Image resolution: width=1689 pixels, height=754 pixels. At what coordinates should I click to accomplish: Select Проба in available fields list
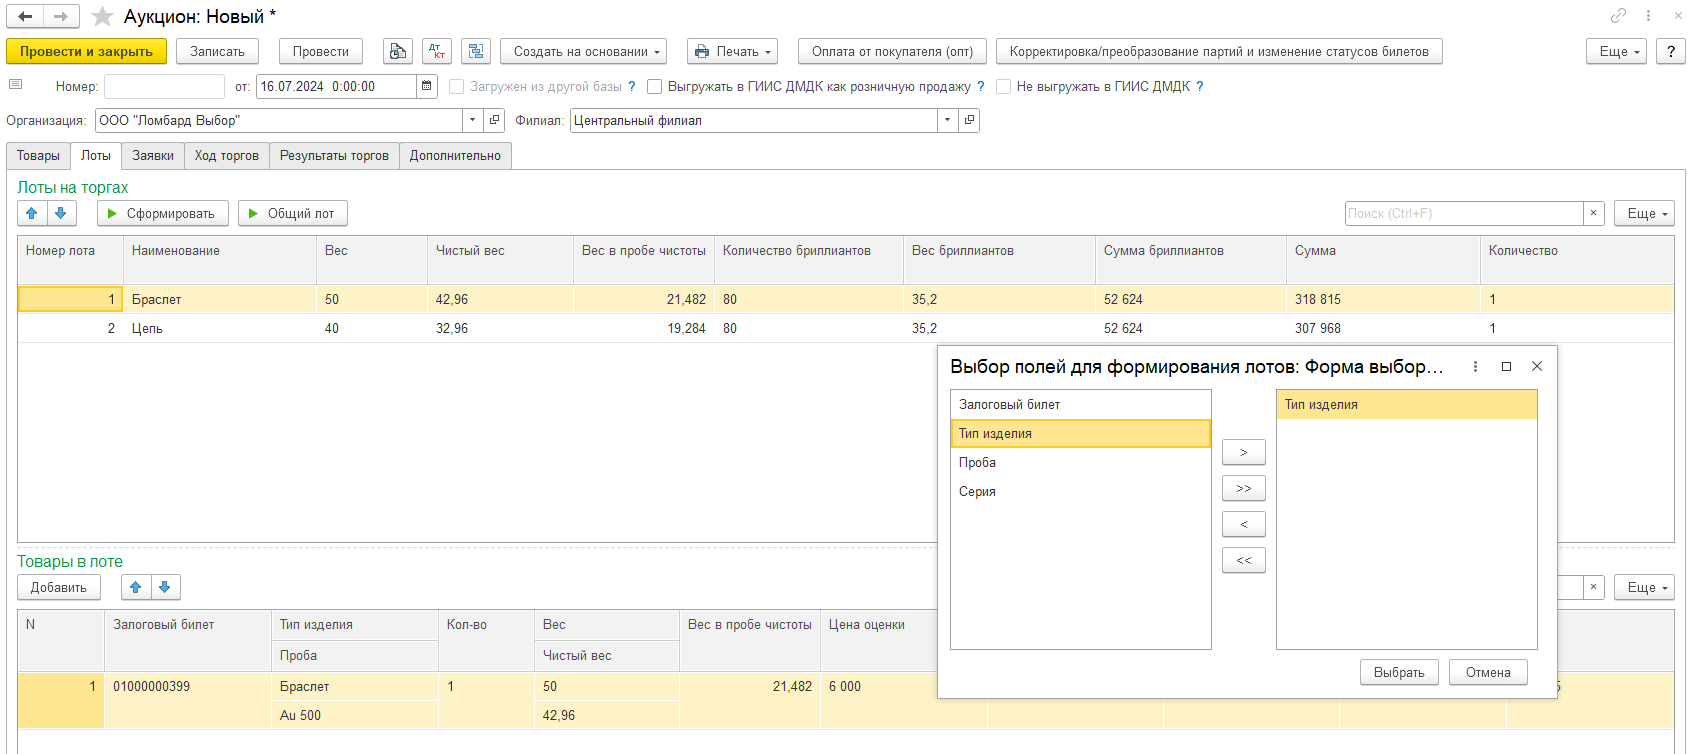(1080, 462)
